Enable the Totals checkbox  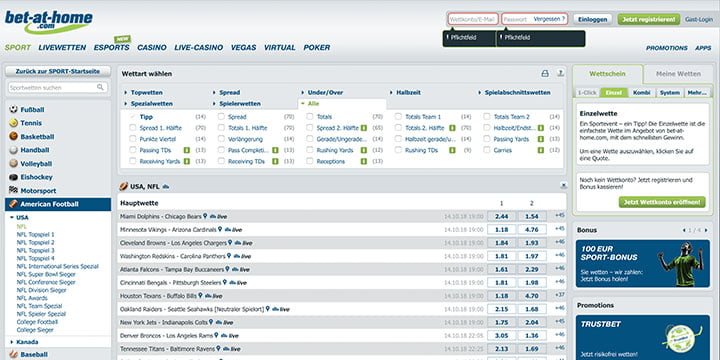(x=309, y=117)
